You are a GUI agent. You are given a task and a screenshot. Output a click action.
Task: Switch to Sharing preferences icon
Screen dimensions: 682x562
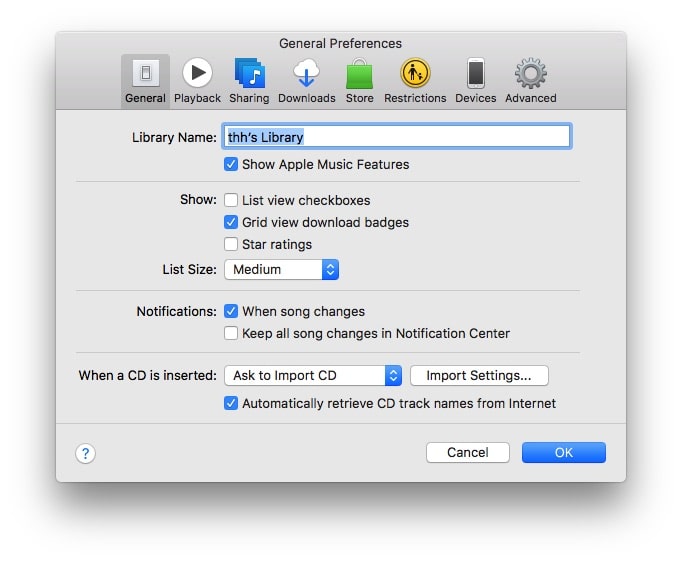249,74
